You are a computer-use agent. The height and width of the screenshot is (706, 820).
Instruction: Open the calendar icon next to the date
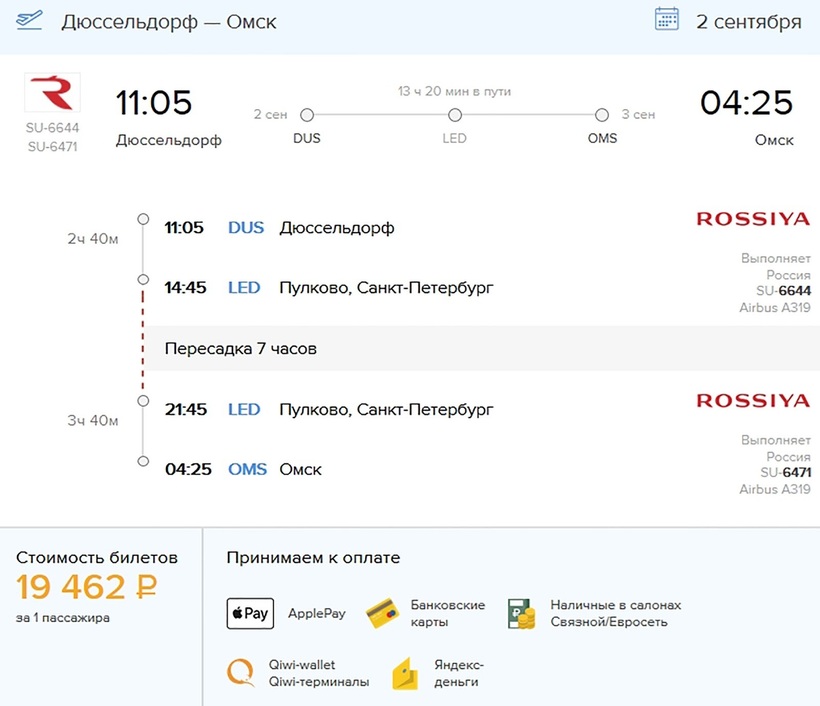click(x=666, y=20)
